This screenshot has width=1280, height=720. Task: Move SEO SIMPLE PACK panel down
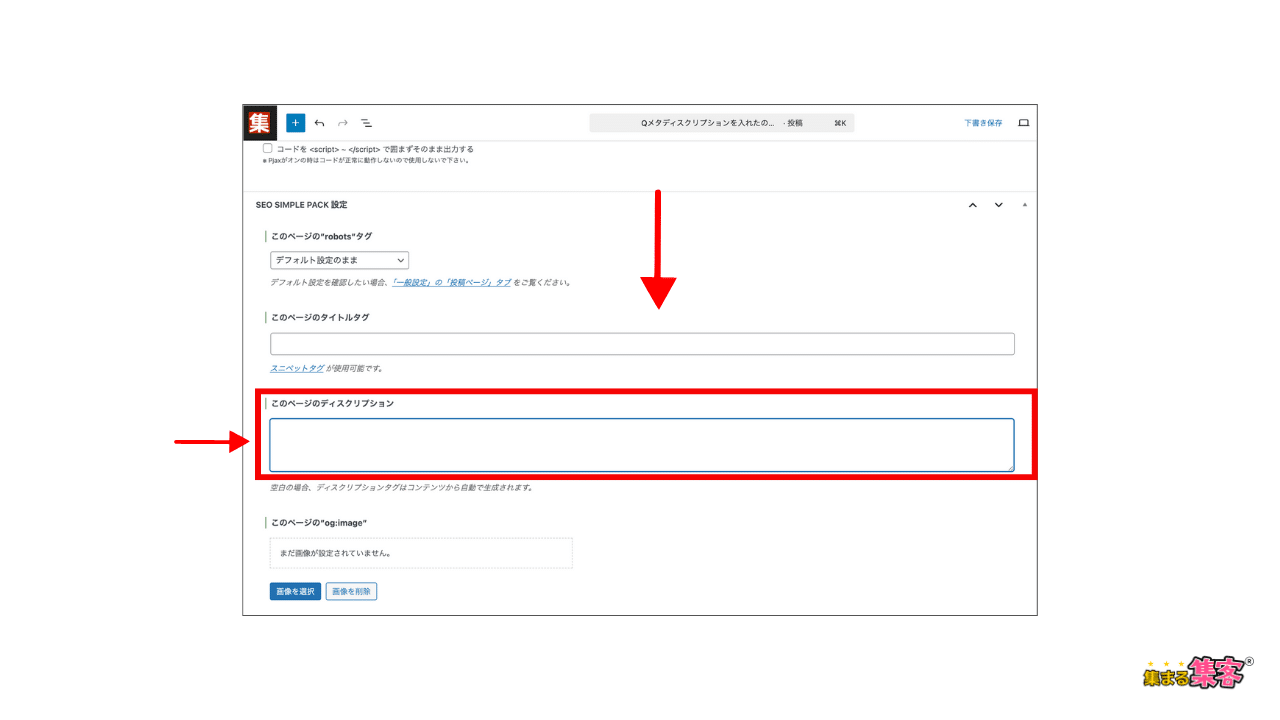[998, 205]
